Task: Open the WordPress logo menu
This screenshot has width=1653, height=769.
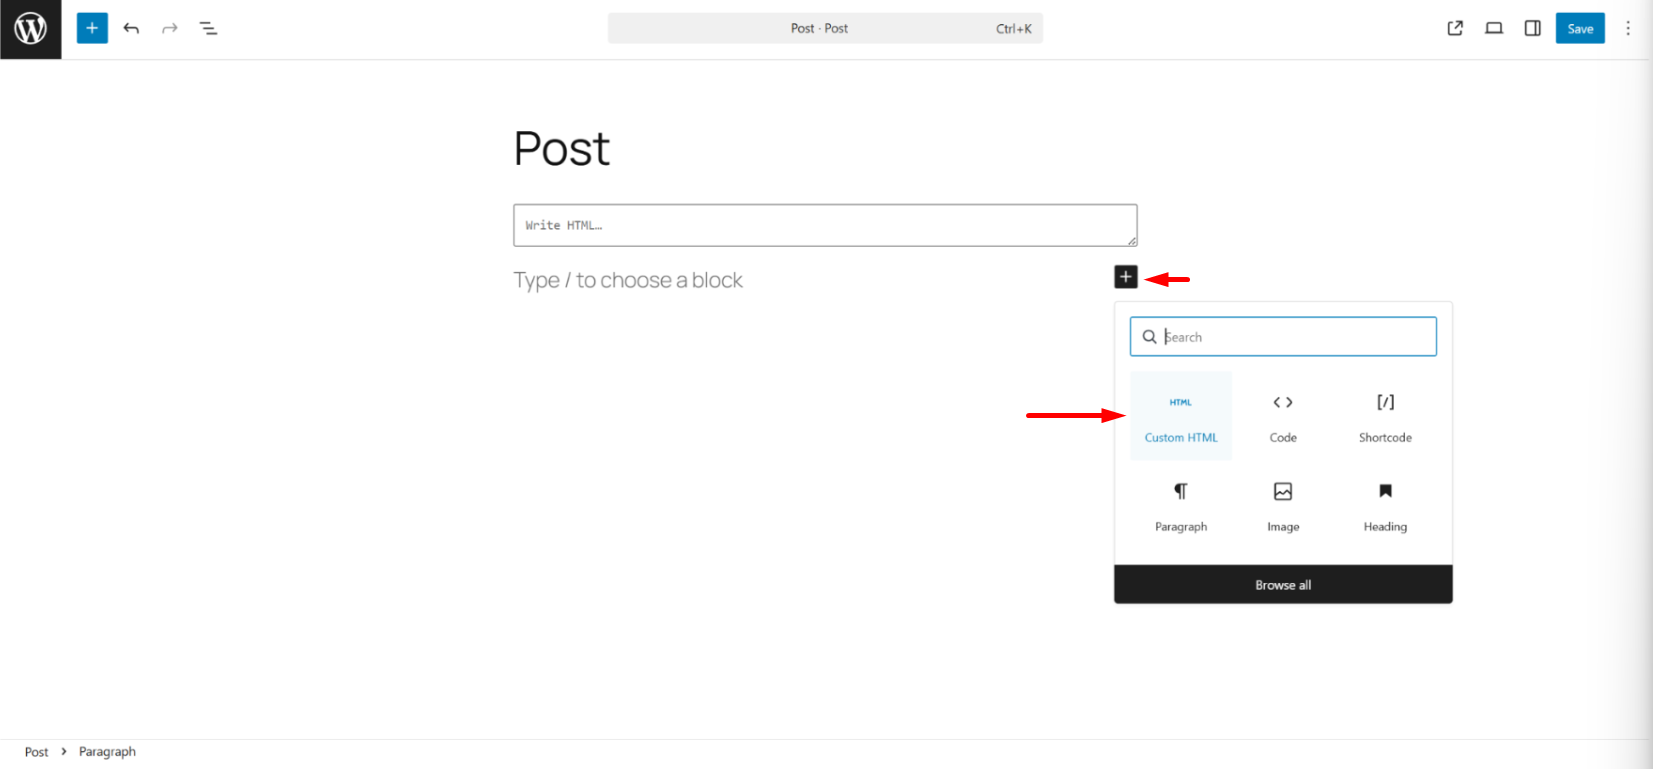Action: pos(30,29)
